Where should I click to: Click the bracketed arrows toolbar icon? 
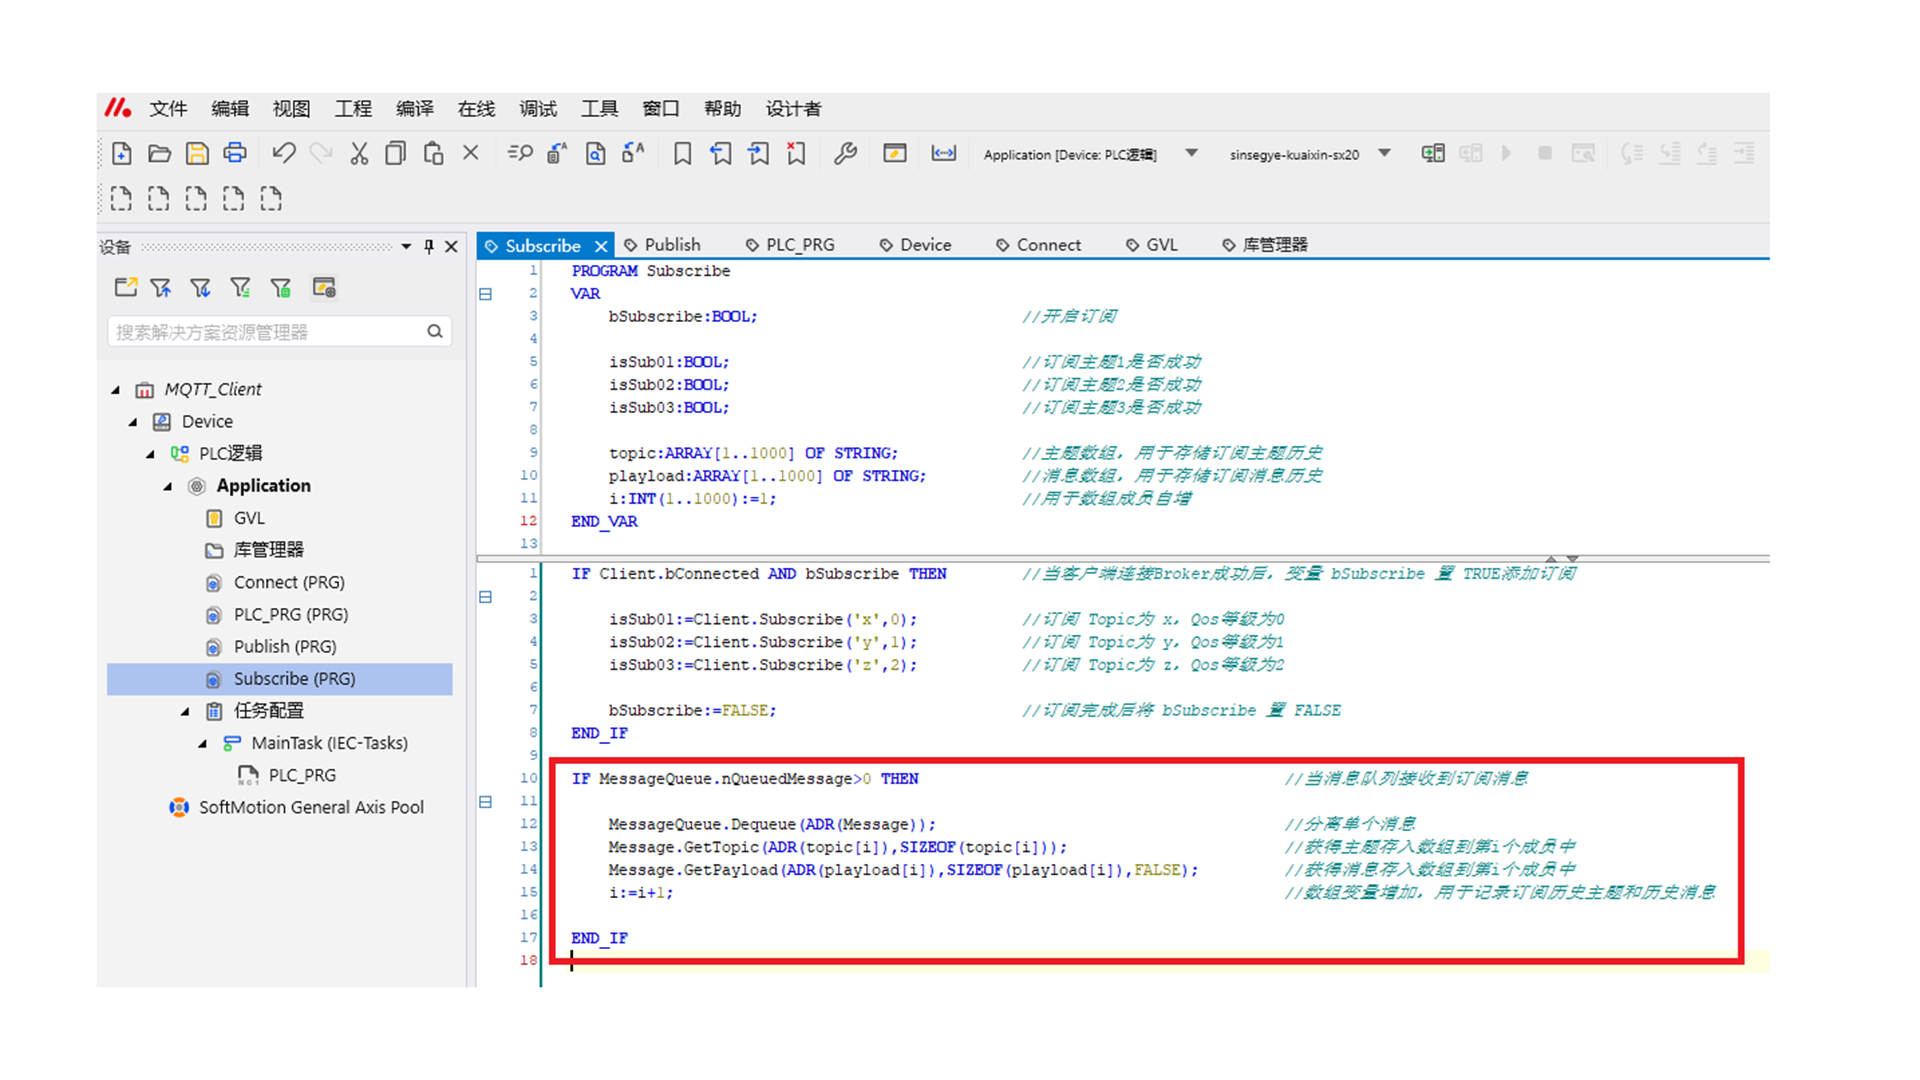(x=944, y=153)
